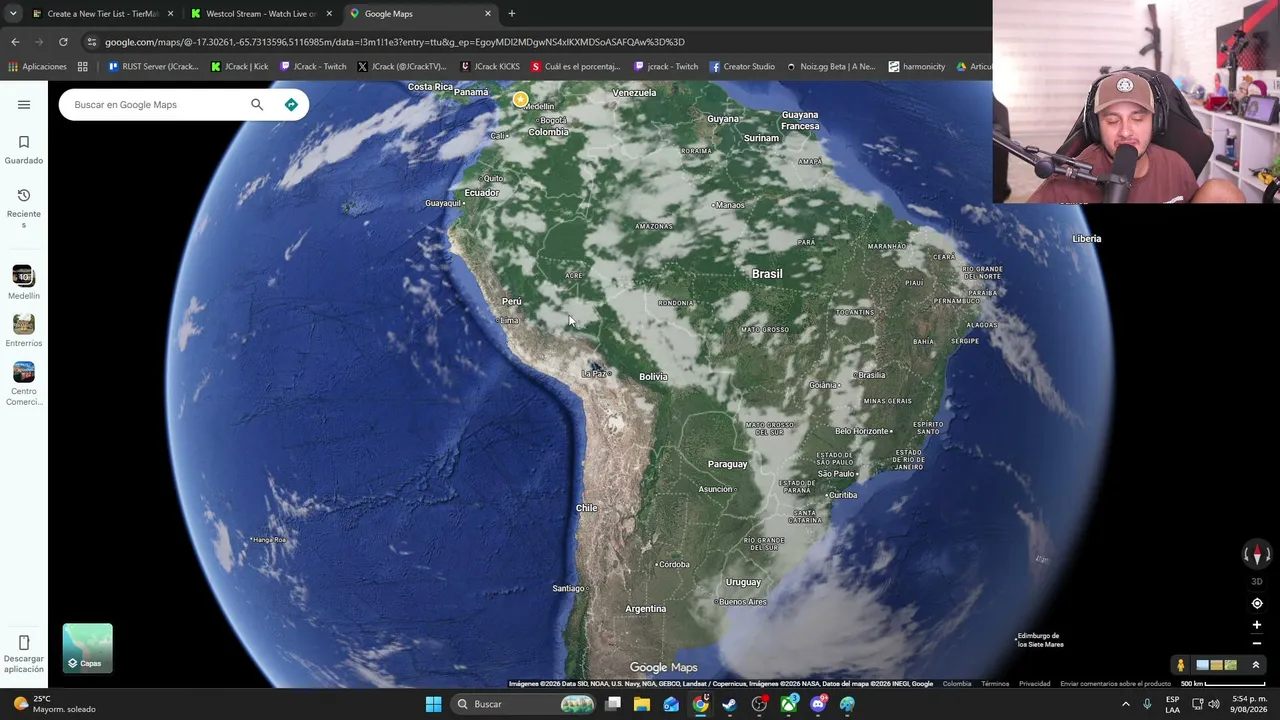
Task: Zoom out with the minus button
Action: pos(1257,643)
